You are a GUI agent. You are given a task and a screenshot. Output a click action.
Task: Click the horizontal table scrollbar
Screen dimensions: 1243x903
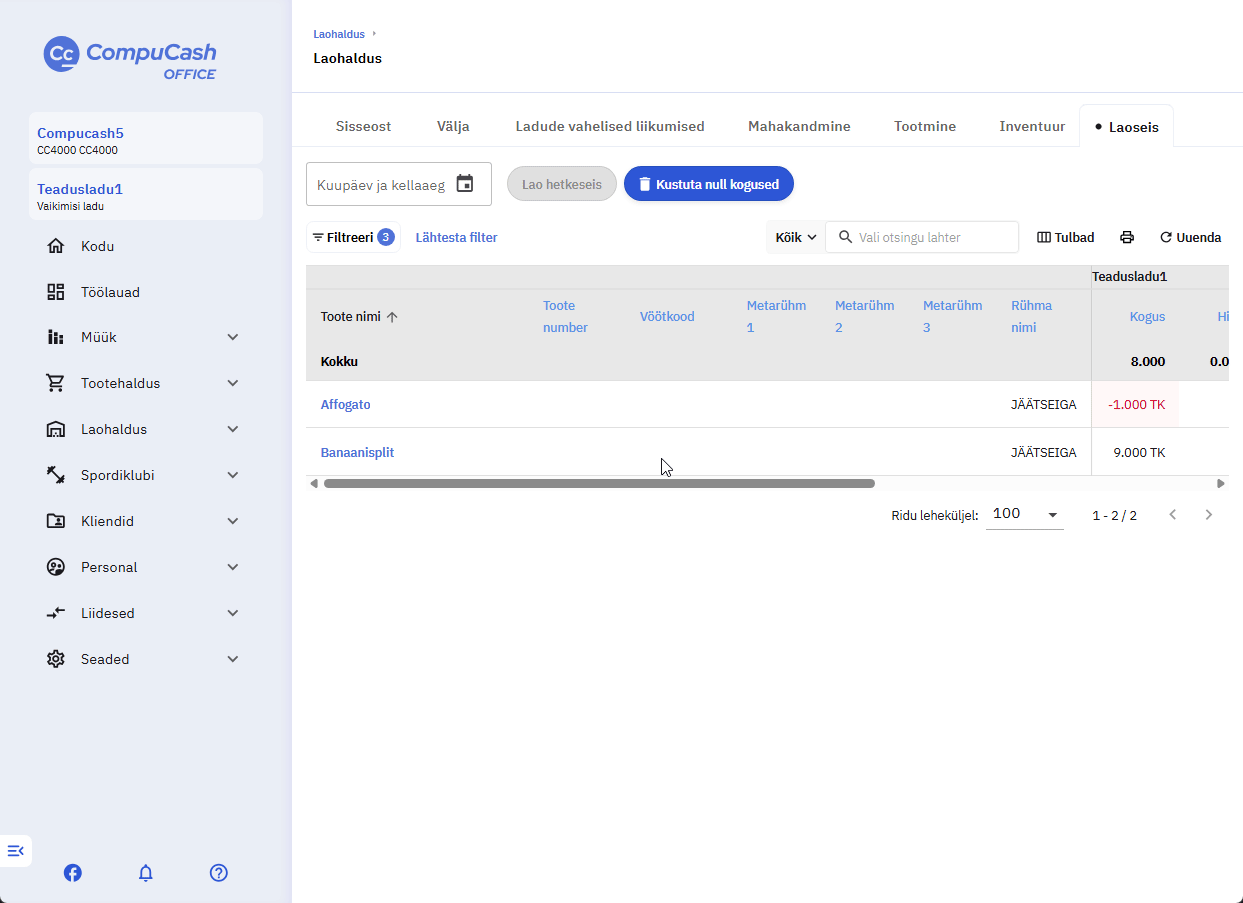point(599,483)
